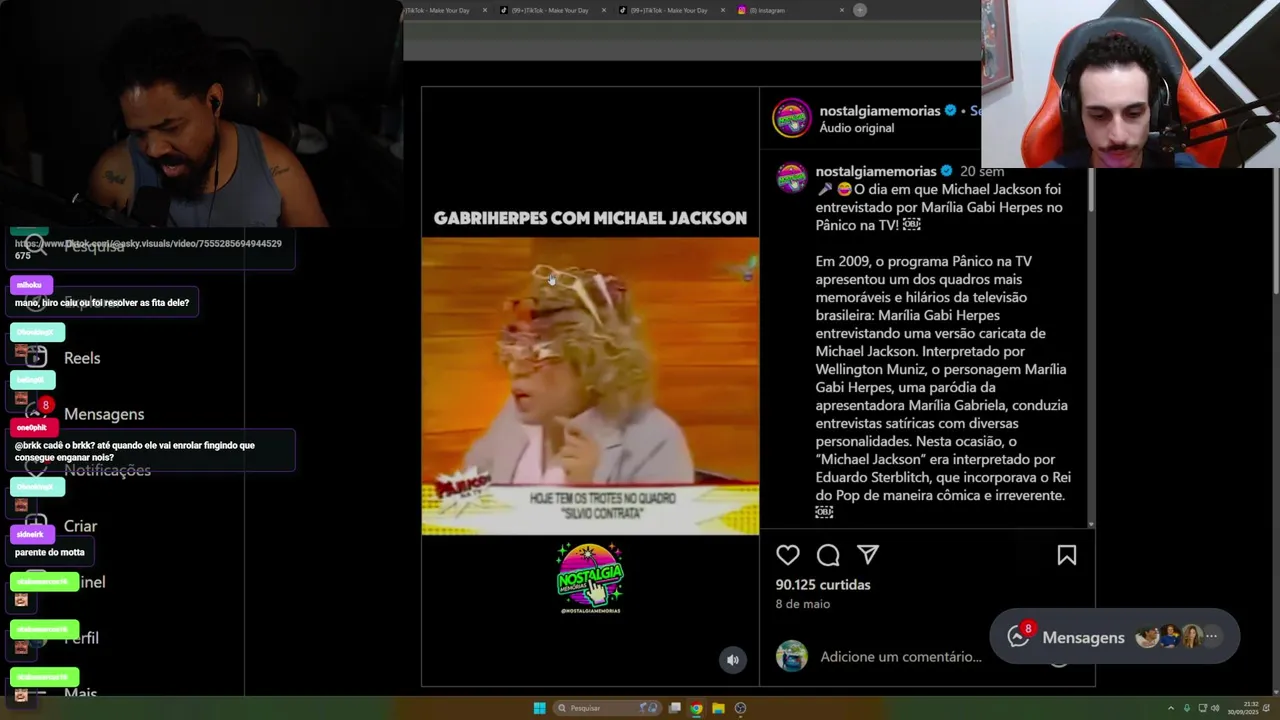The height and width of the screenshot is (720, 1280).
Task: View the 90.125 curtidas likes list
Action: pyautogui.click(x=823, y=584)
